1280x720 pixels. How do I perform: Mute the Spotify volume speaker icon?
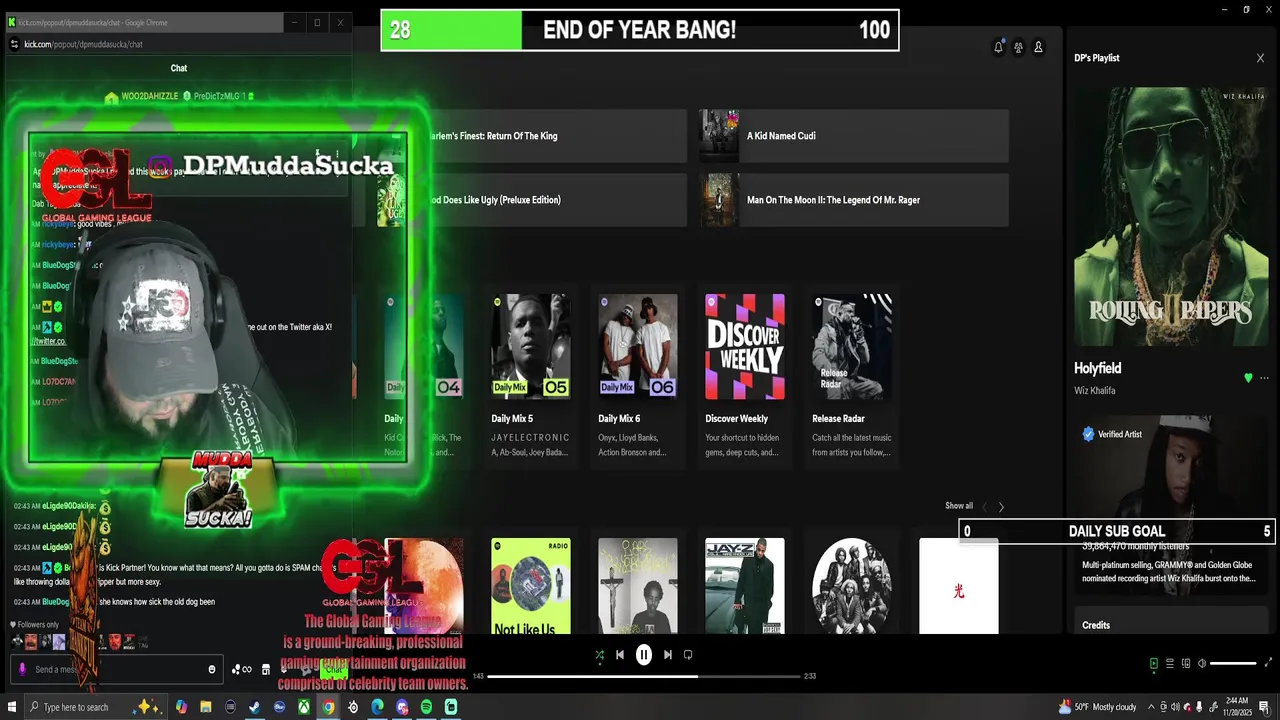tap(1202, 663)
